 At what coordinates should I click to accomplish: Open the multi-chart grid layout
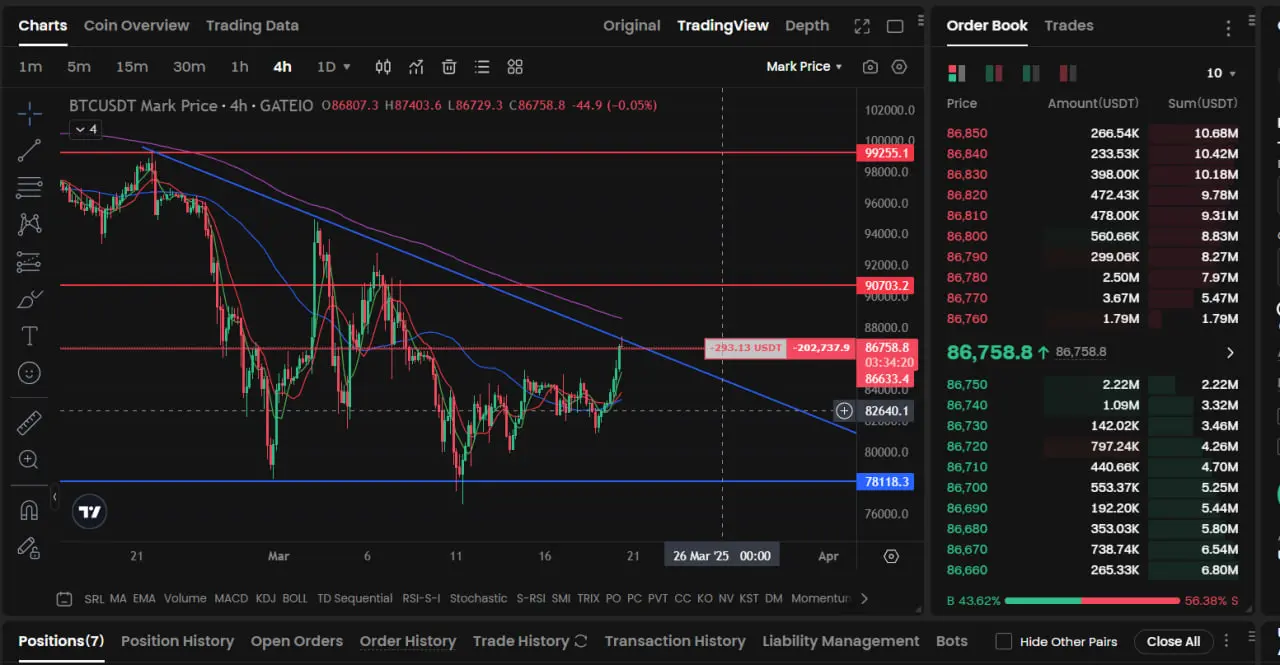(515, 67)
